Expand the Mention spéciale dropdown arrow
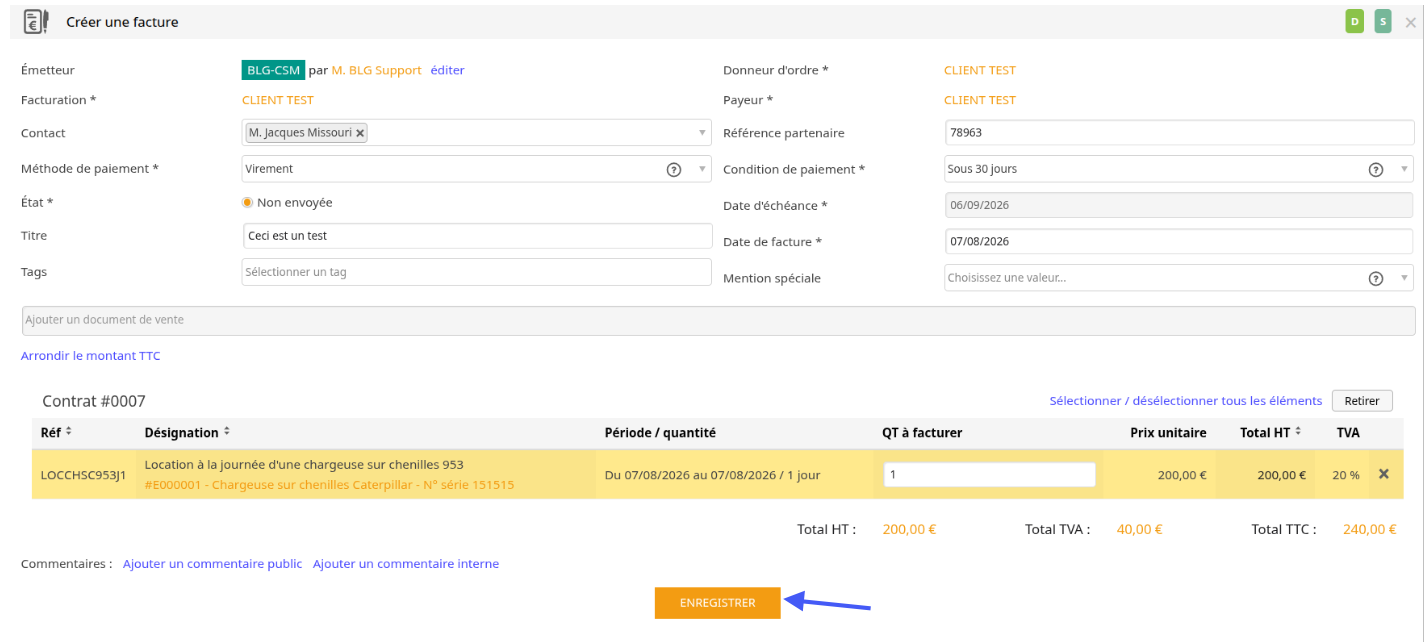The image size is (1425, 642). point(1404,278)
